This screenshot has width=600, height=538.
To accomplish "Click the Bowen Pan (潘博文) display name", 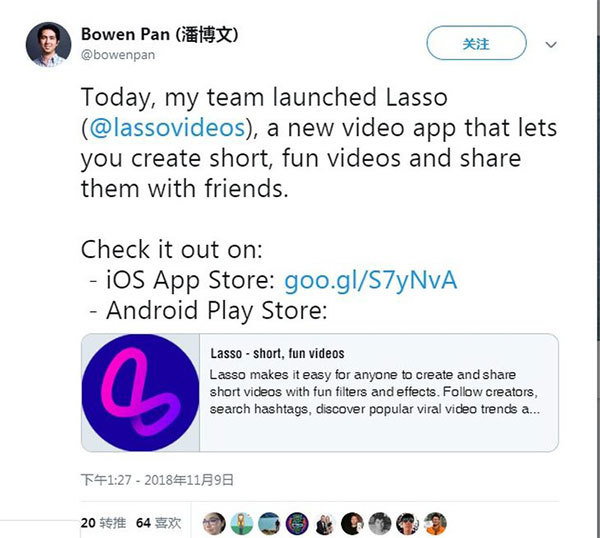I will (x=160, y=34).
